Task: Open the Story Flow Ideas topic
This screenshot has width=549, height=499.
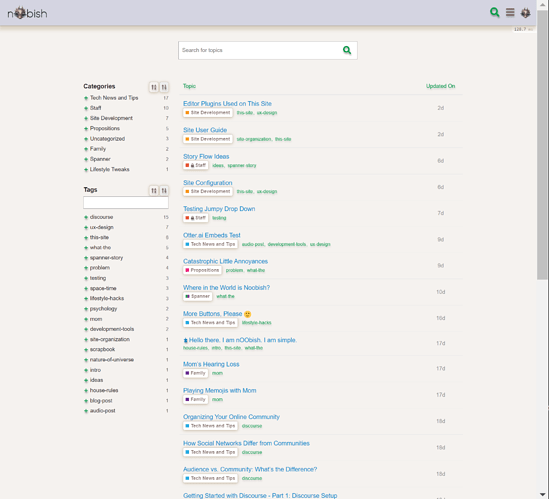Action: tap(206, 156)
